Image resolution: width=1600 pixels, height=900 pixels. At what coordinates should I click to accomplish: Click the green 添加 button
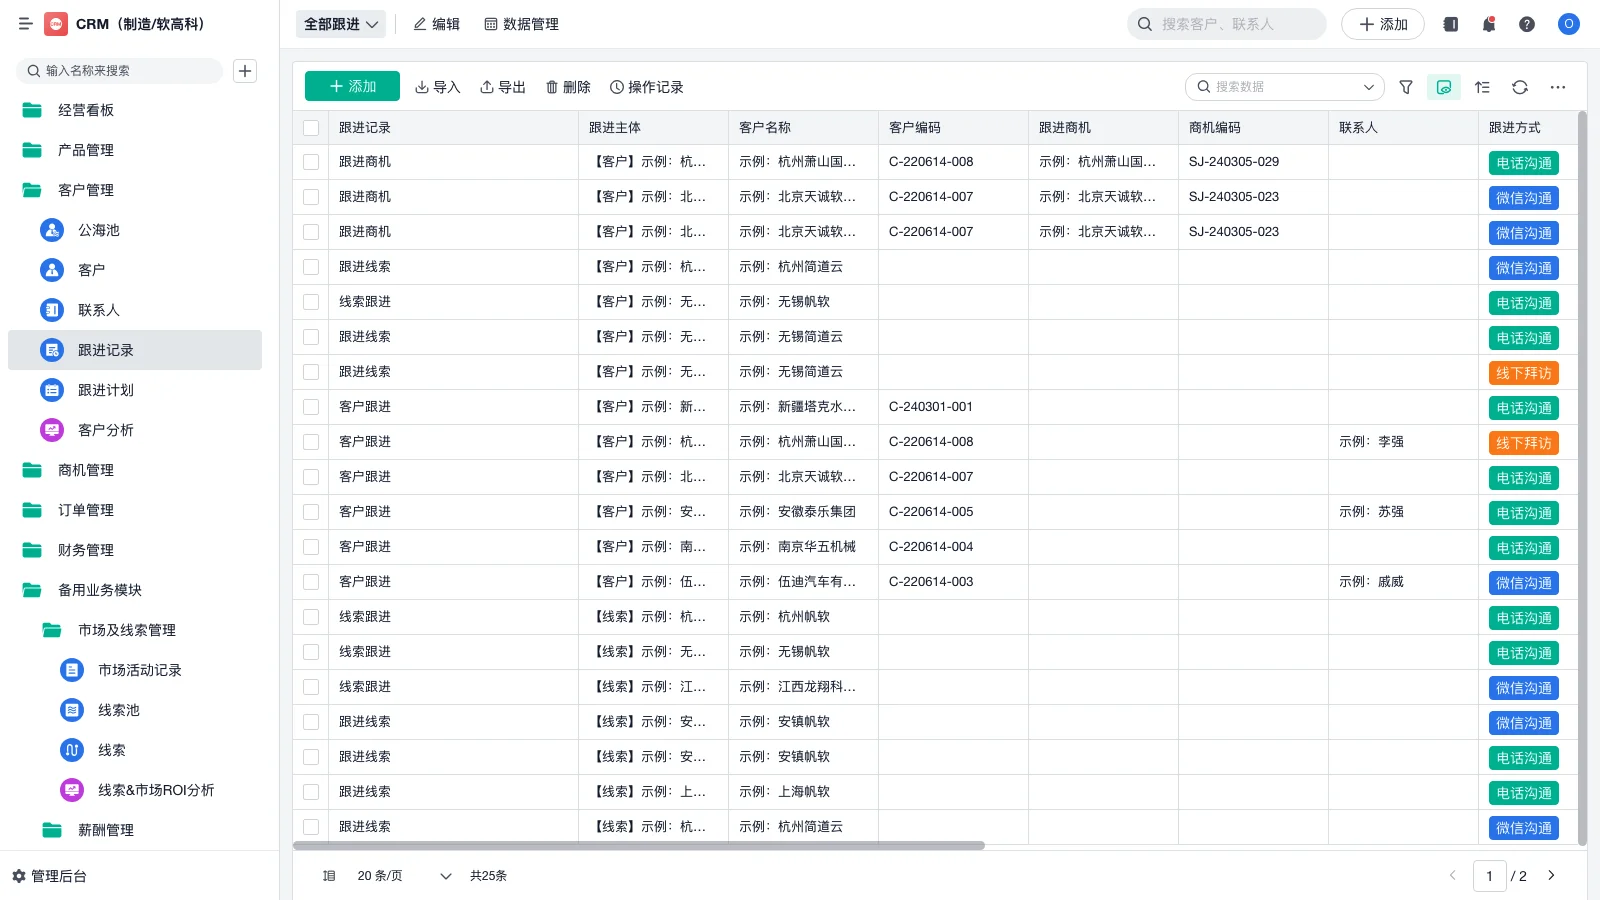(x=351, y=86)
